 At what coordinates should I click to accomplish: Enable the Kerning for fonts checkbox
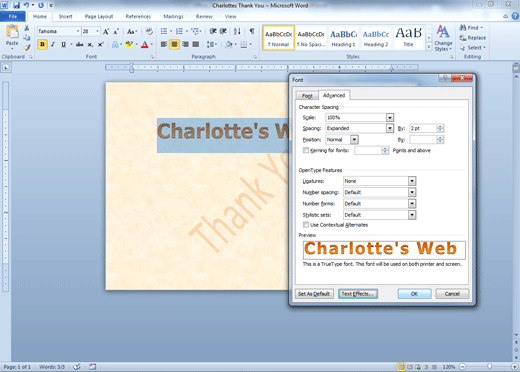pos(306,150)
